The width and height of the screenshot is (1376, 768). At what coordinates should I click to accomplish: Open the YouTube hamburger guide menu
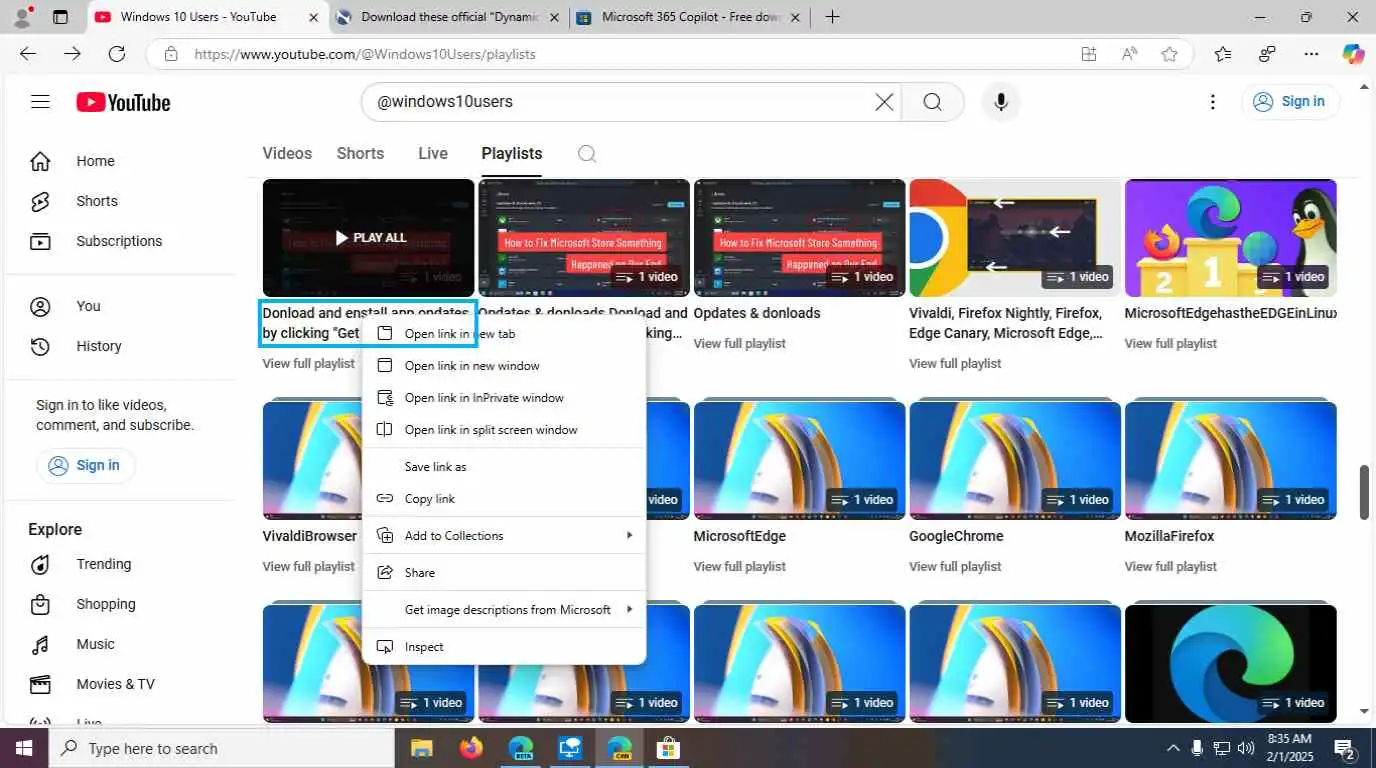click(x=40, y=101)
